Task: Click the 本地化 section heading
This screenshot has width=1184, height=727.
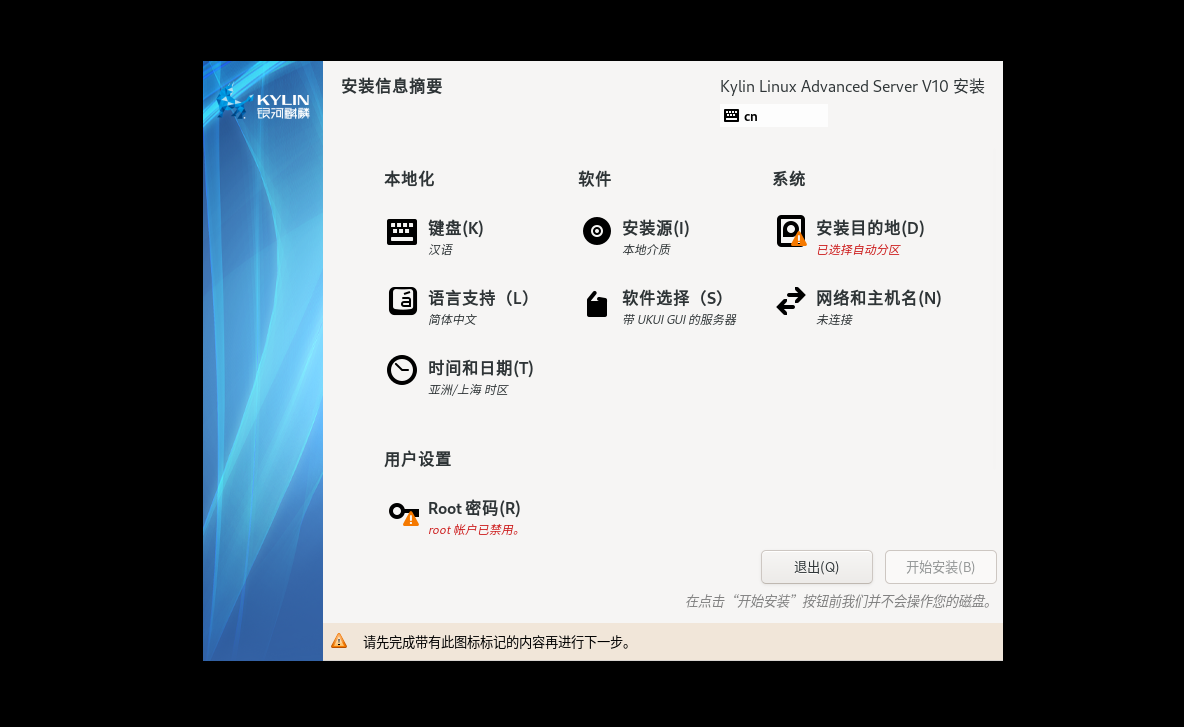Action: tap(409, 179)
